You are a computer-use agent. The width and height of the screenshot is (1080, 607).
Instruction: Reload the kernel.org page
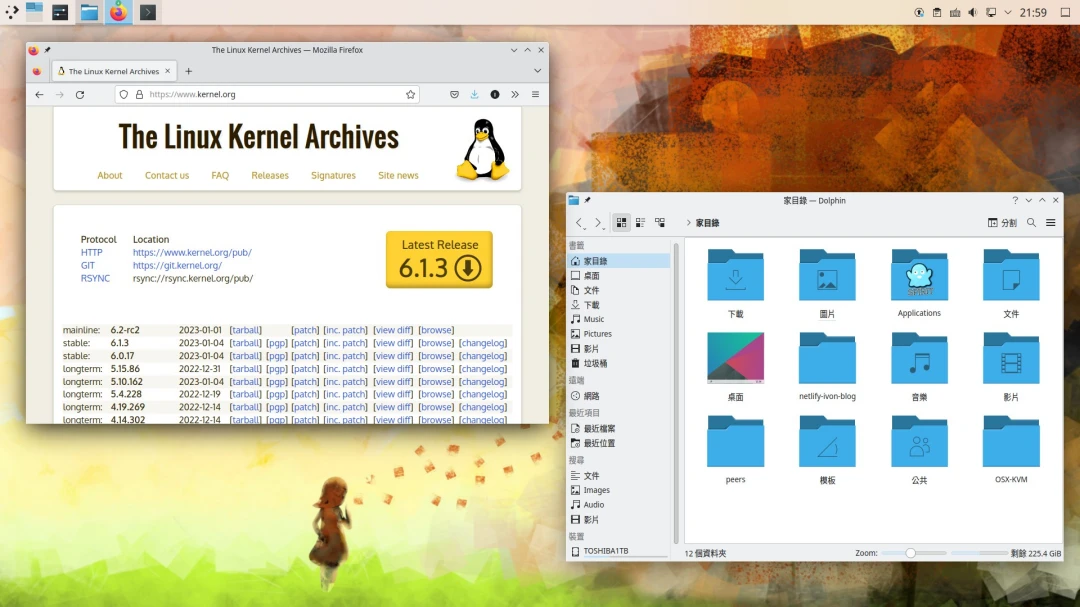pos(81,94)
